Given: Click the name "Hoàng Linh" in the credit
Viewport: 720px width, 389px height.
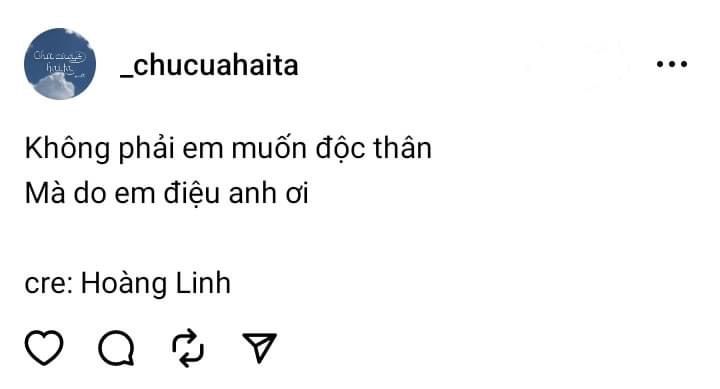Looking at the screenshot, I should click(156, 283).
